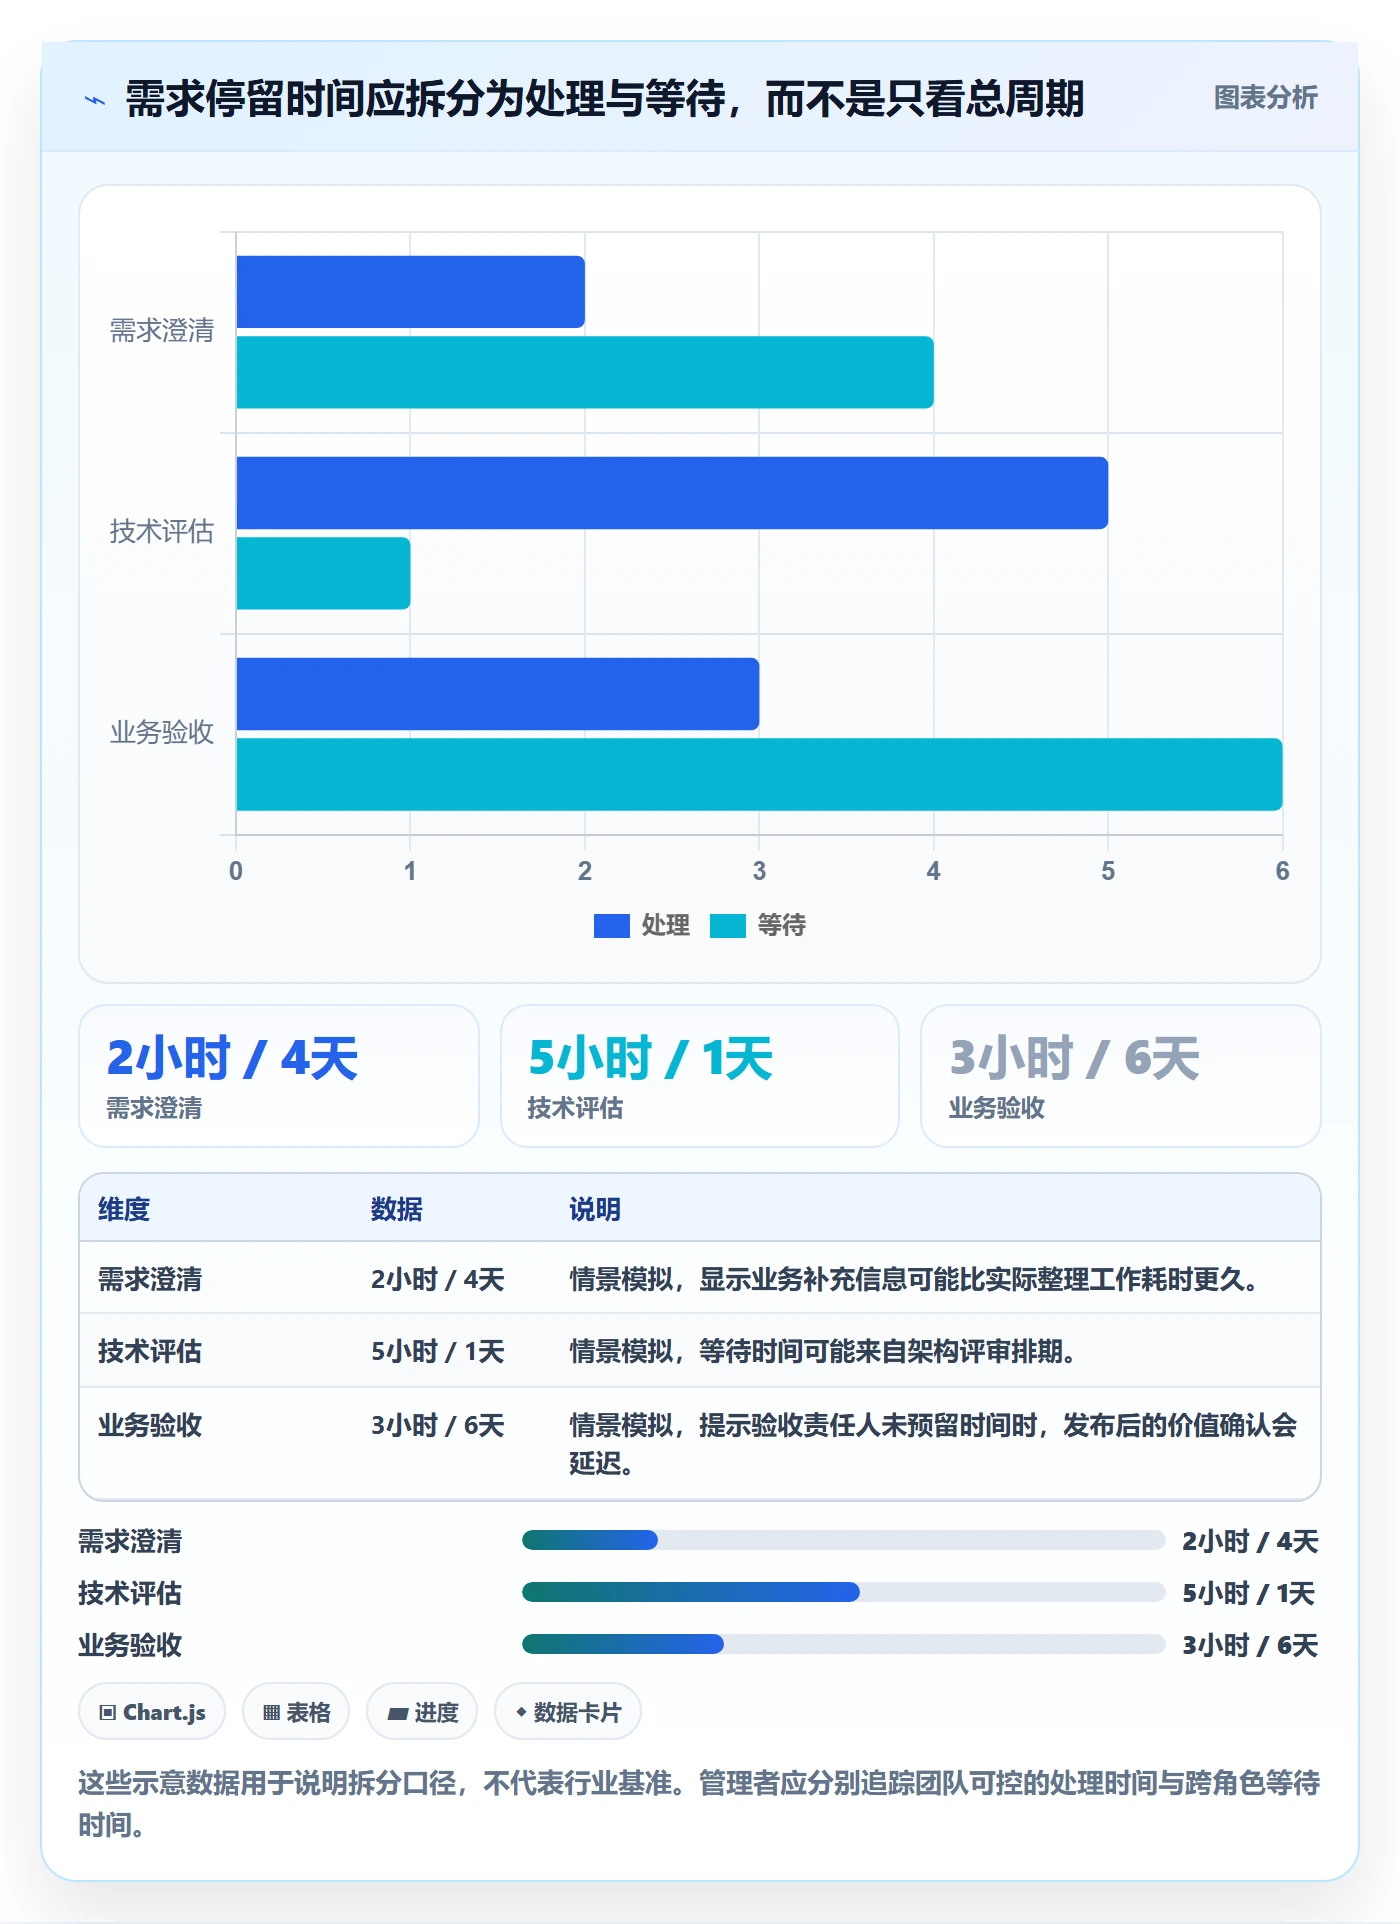
Task: Select the 技术评估 blue processing bar
Action: point(672,493)
